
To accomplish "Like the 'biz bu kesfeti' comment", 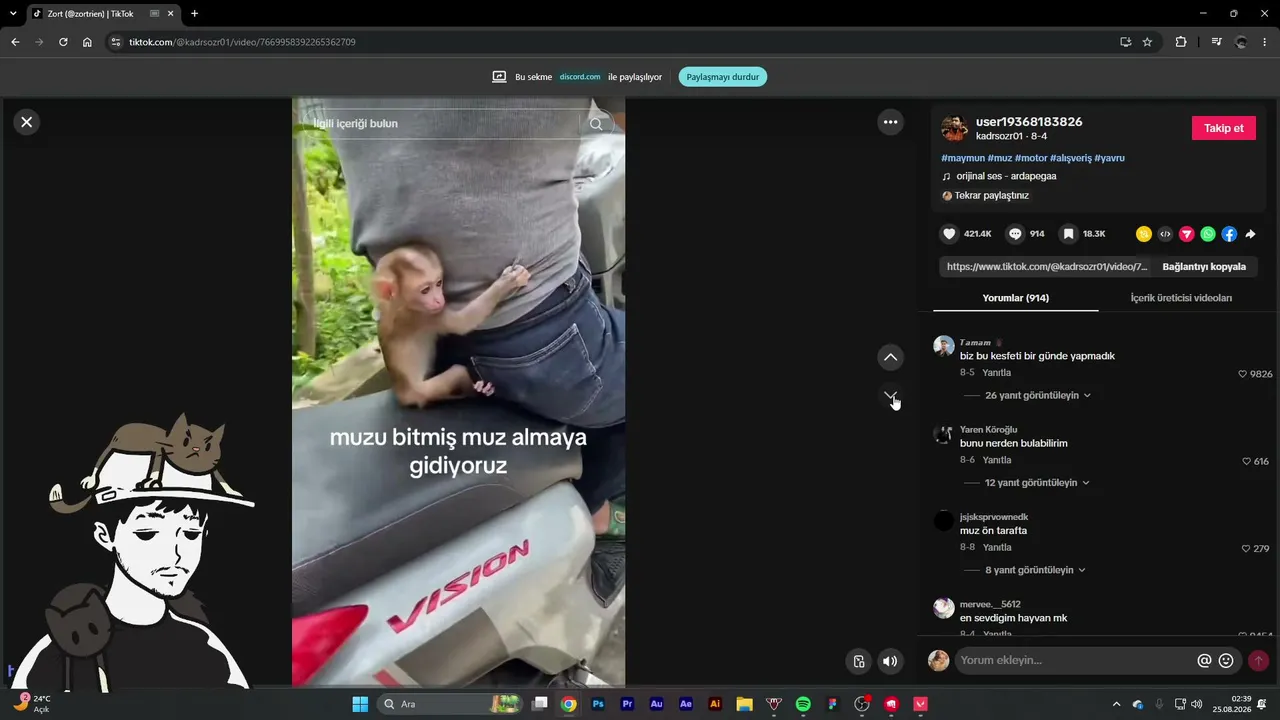I will (x=1243, y=374).
